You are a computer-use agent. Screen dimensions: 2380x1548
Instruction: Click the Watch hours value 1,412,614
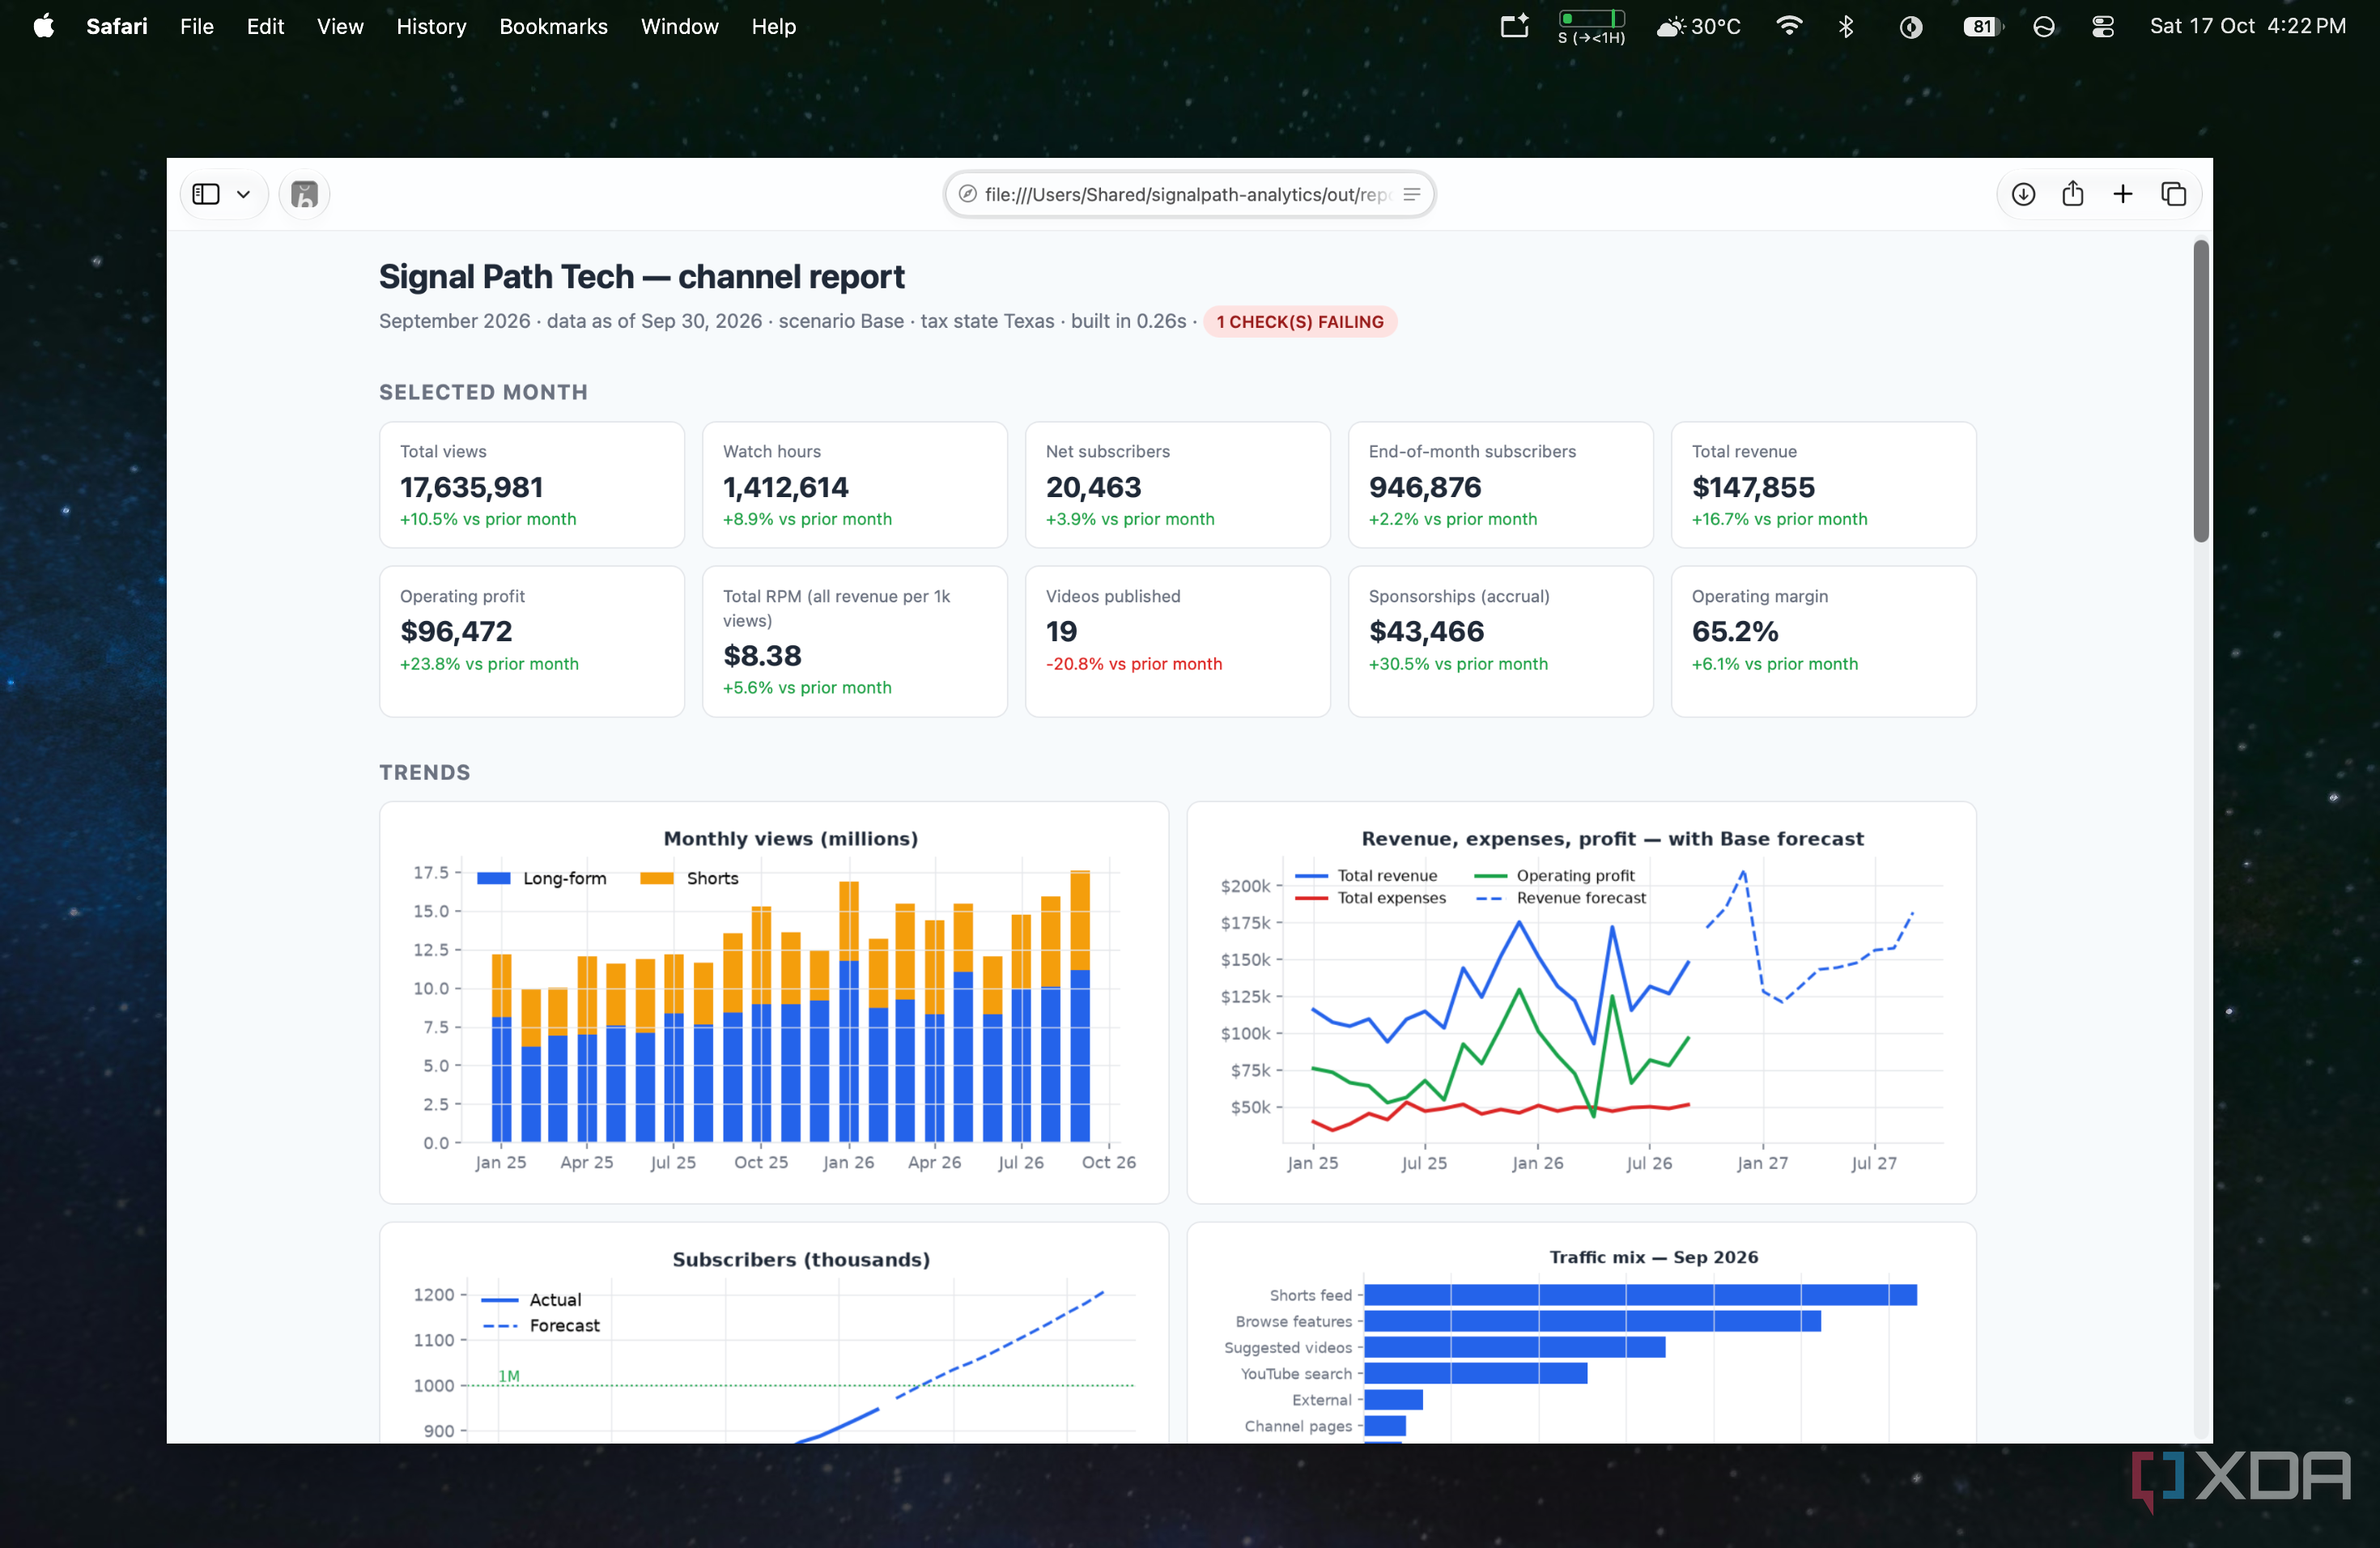pos(786,487)
